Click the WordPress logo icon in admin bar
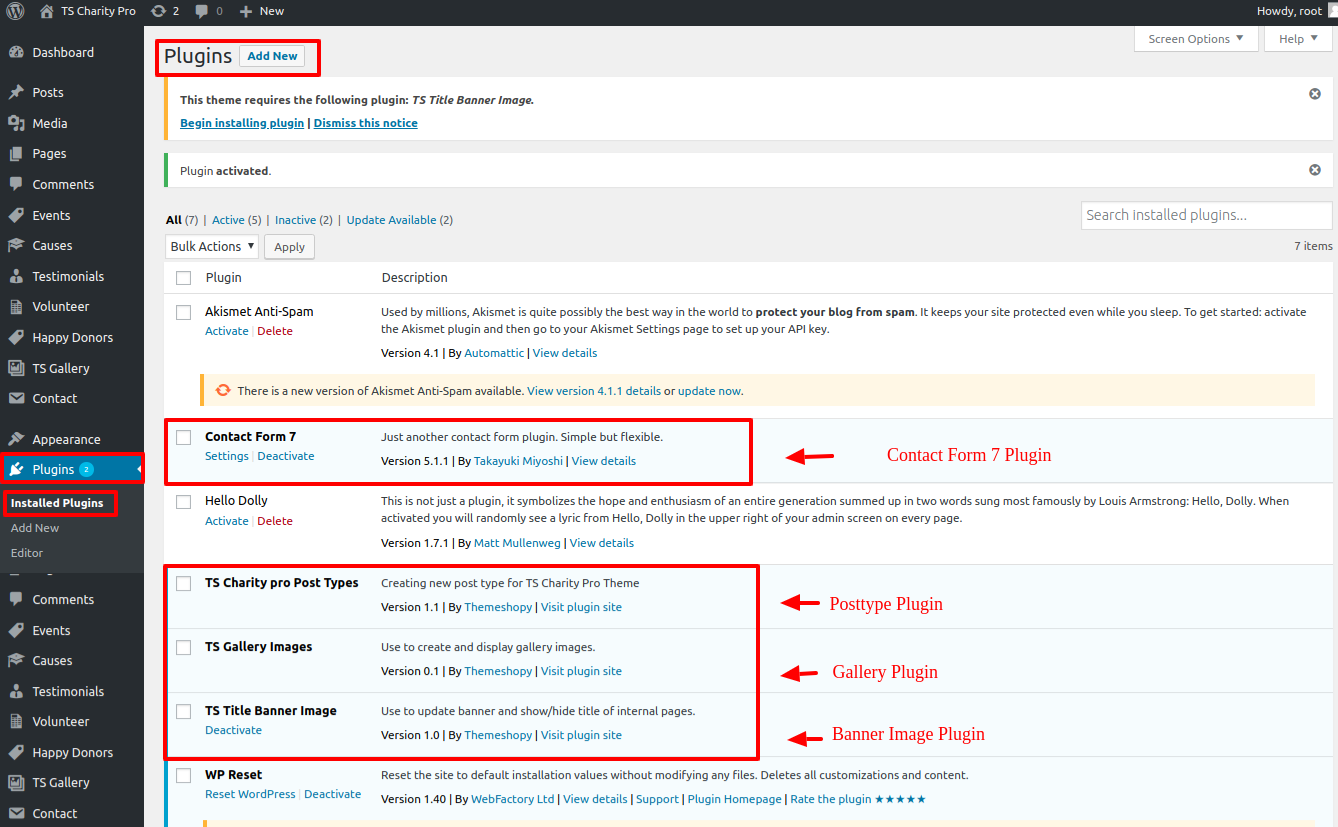Image resolution: width=1338 pixels, height=827 pixels. tap(16, 11)
